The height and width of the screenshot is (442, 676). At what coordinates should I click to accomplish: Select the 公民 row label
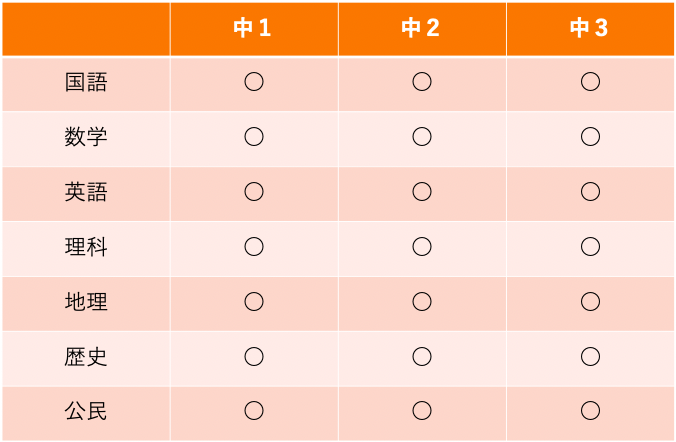(x=86, y=411)
